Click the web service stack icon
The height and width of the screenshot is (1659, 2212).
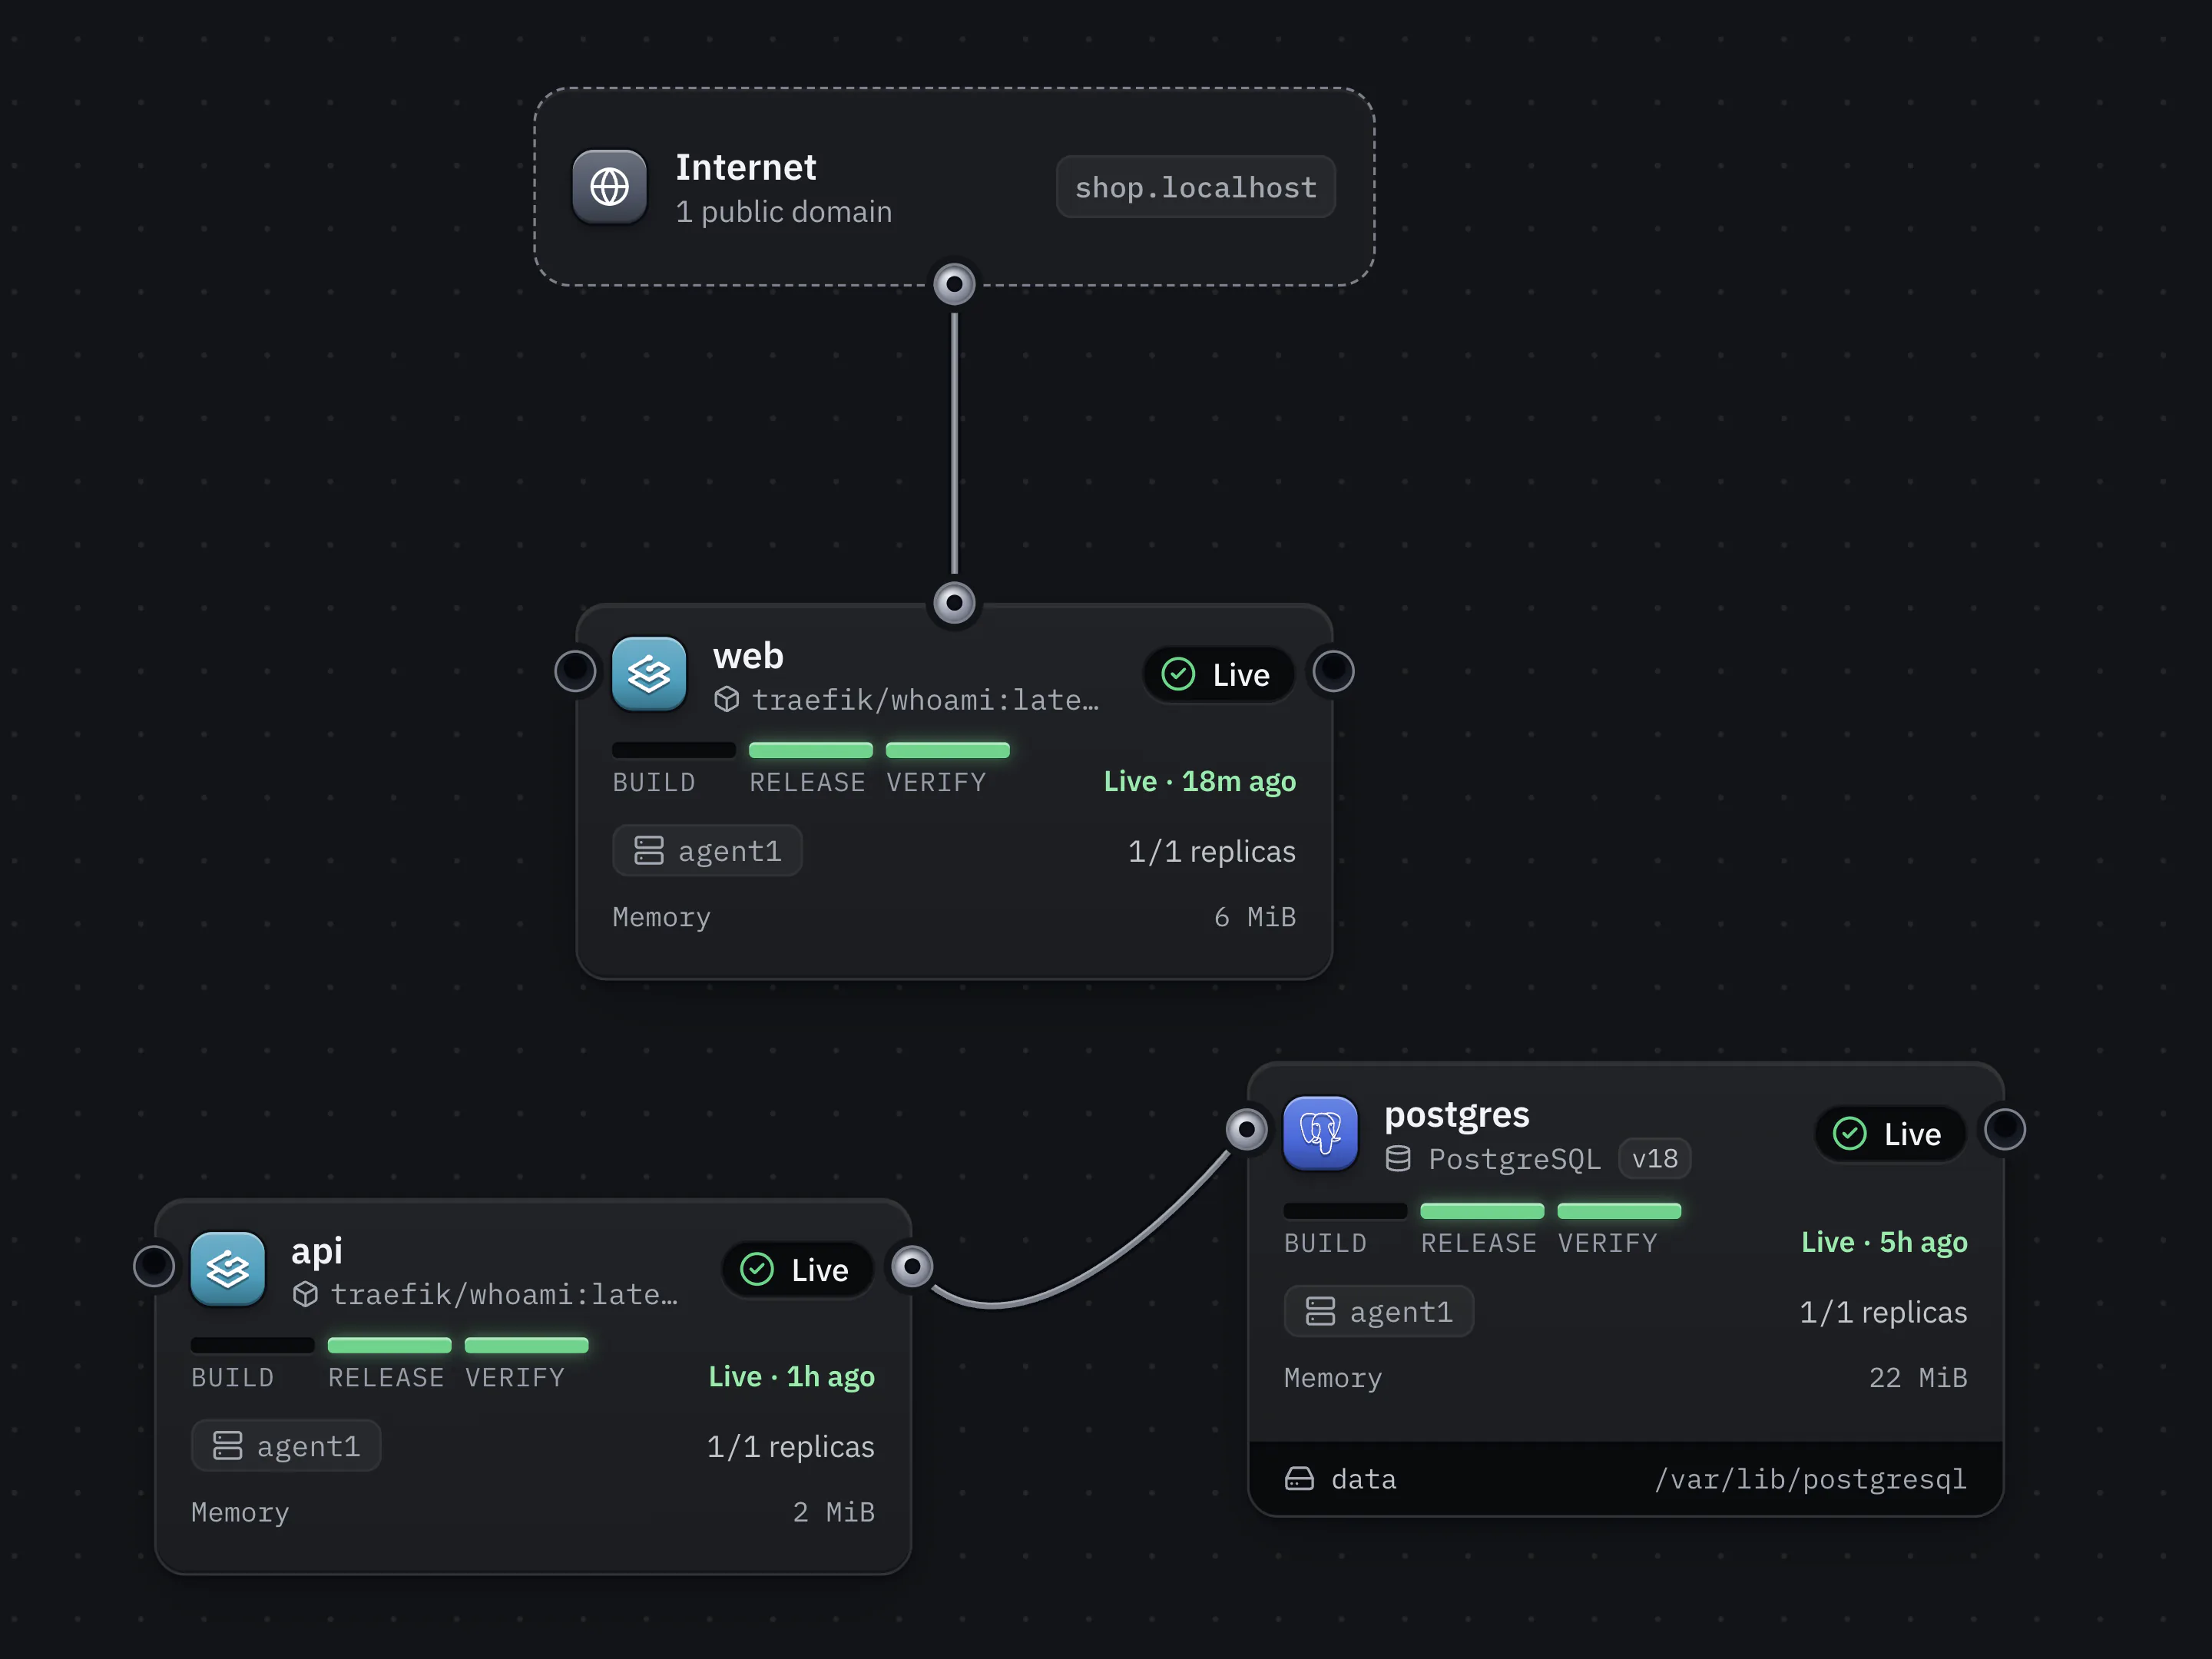click(x=649, y=674)
